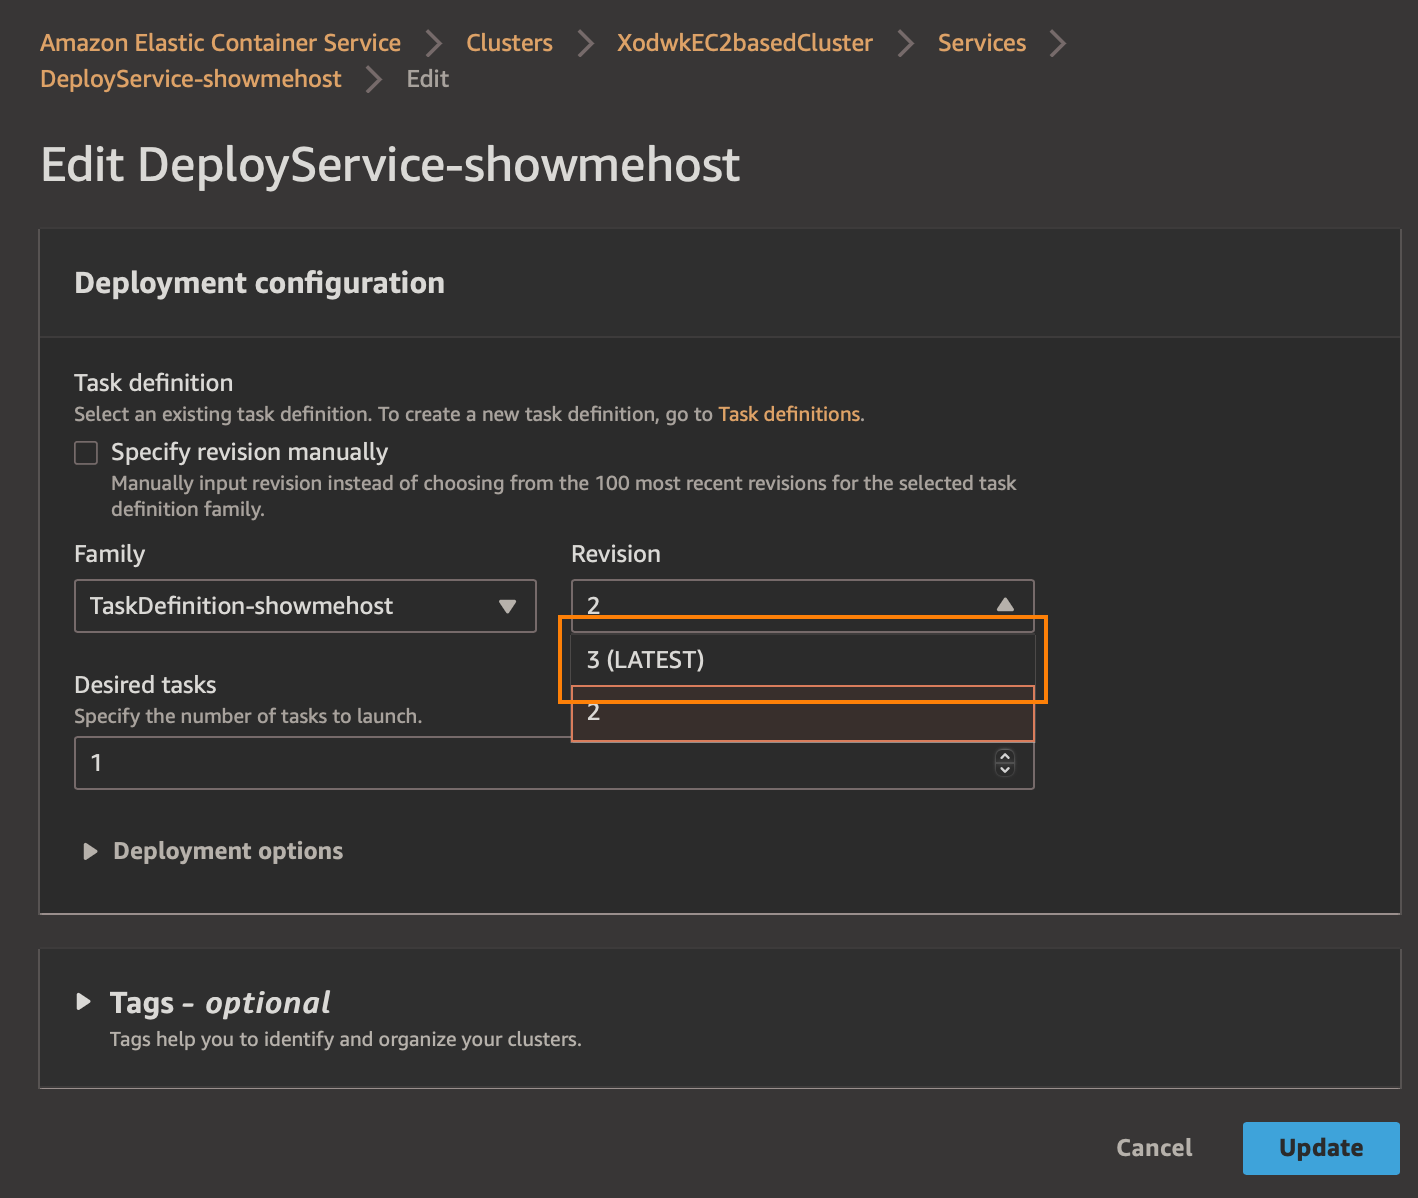Open DeployService-showmehost breadcrumb link
Screen dimensions: 1418x1198
click(191, 79)
